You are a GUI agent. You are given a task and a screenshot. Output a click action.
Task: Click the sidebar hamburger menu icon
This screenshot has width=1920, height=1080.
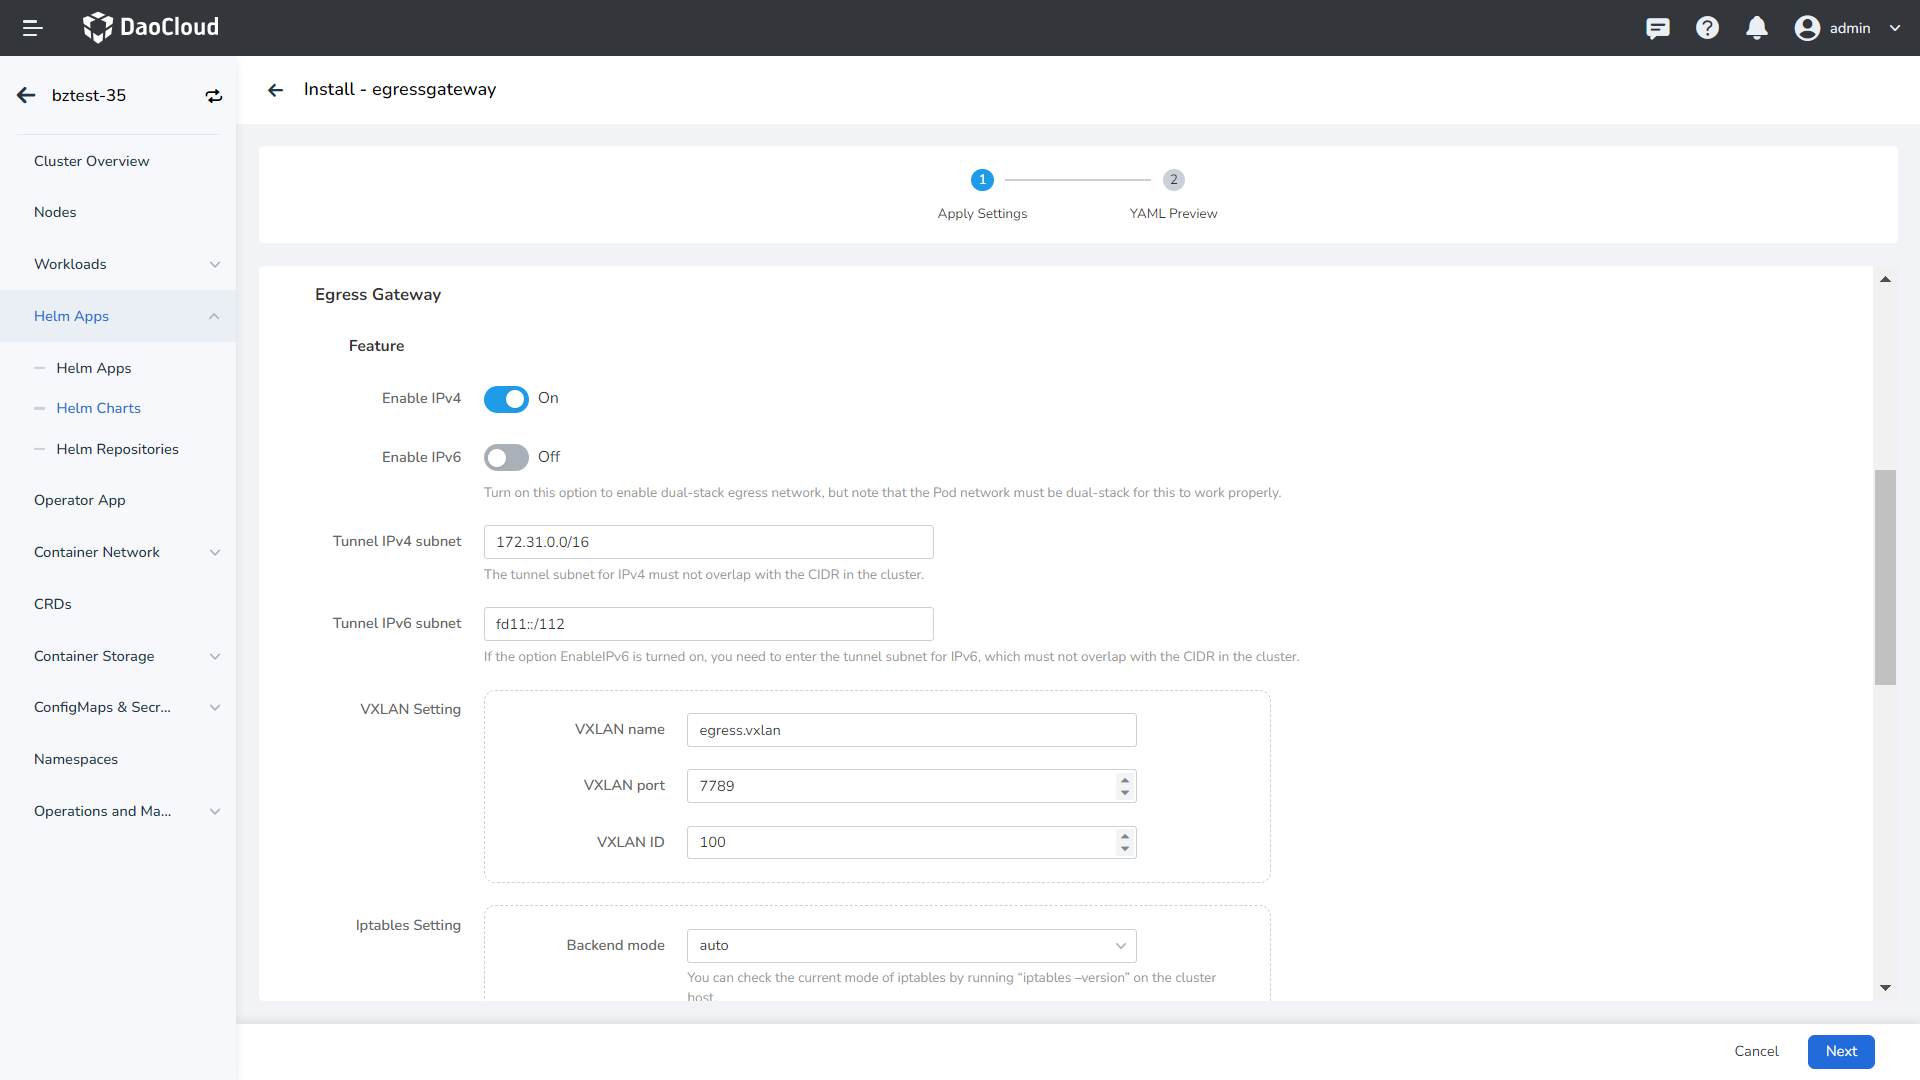tap(32, 27)
